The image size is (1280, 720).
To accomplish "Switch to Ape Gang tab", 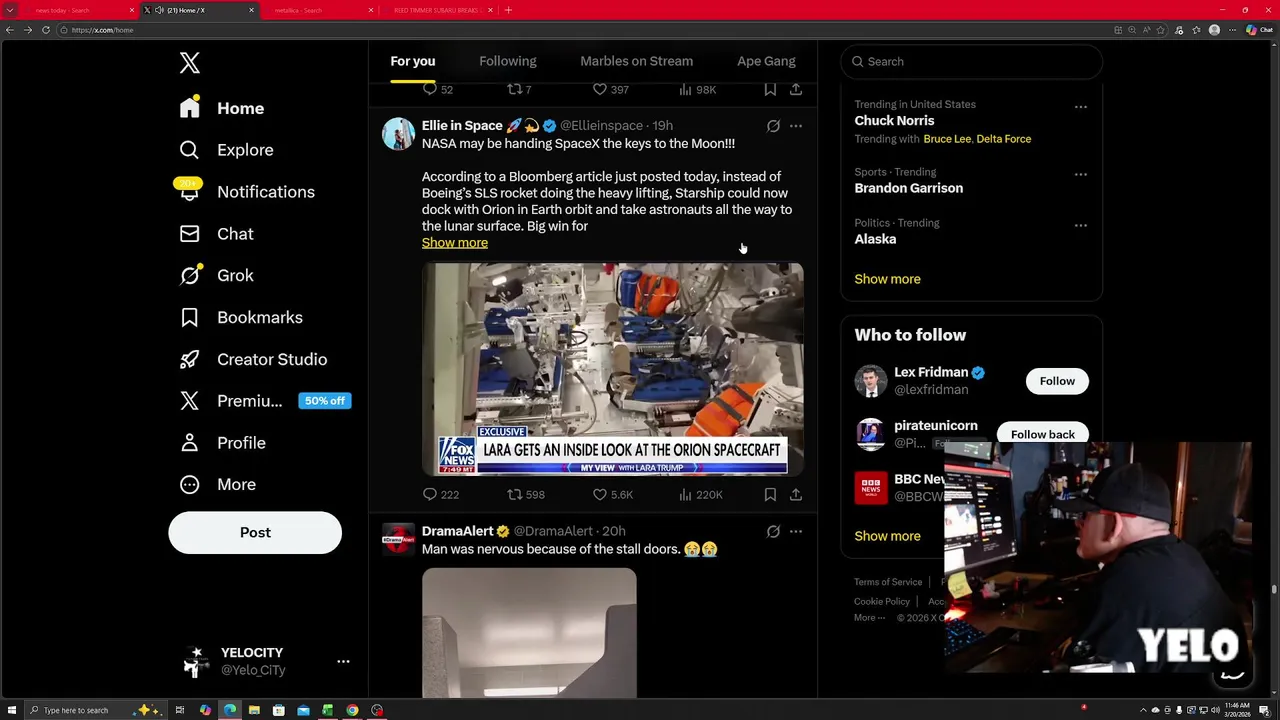I will click(x=766, y=61).
